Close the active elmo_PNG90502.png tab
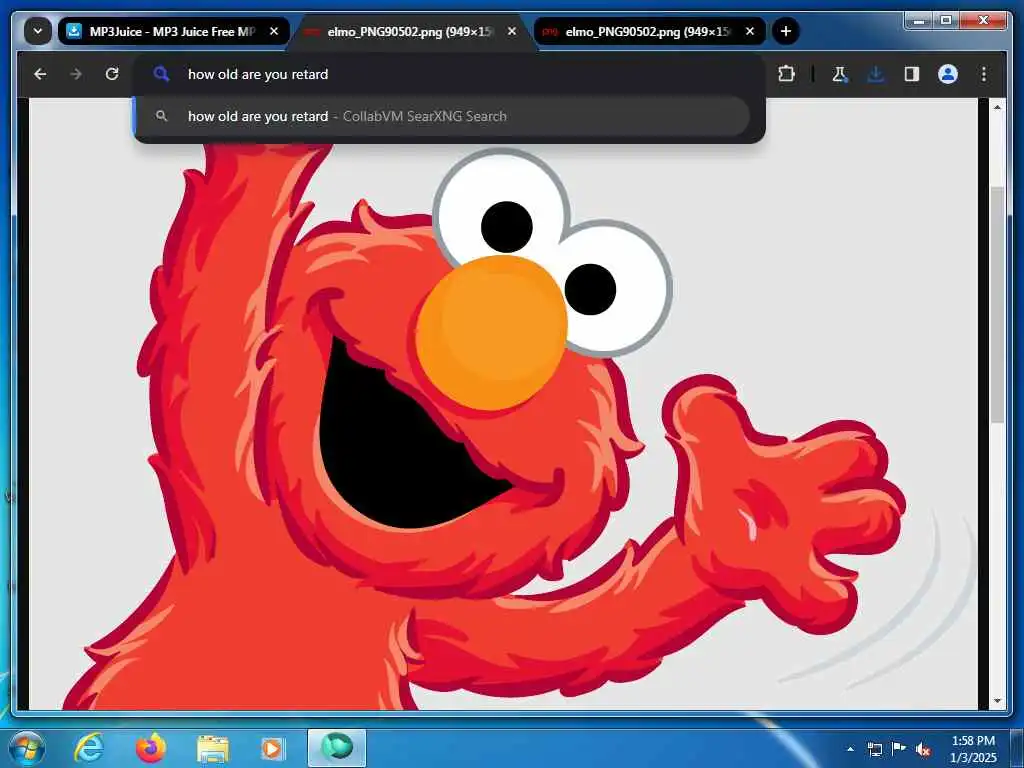1024x768 pixels. [x=512, y=31]
